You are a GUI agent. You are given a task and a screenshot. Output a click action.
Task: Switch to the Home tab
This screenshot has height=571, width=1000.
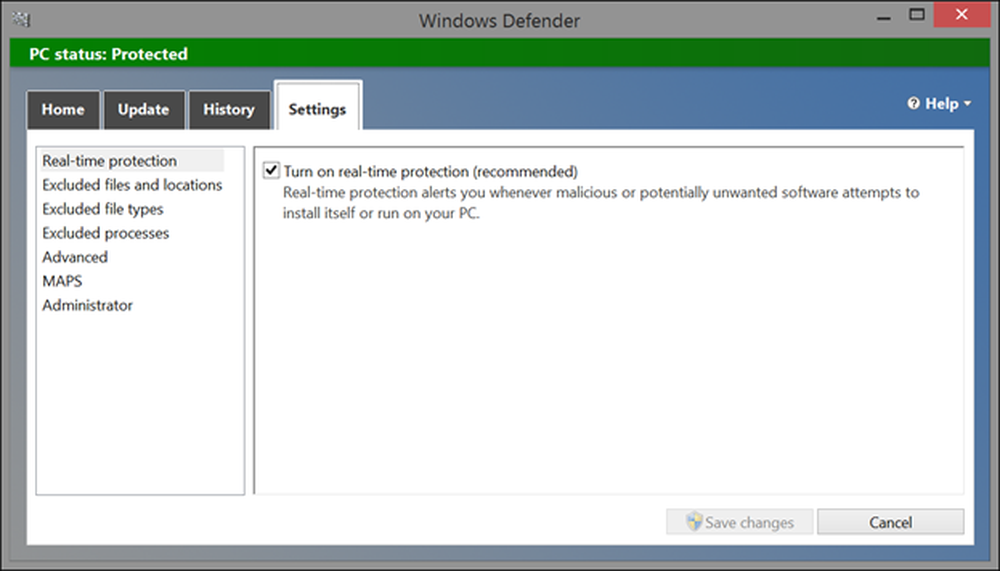pyautogui.click(x=63, y=110)
